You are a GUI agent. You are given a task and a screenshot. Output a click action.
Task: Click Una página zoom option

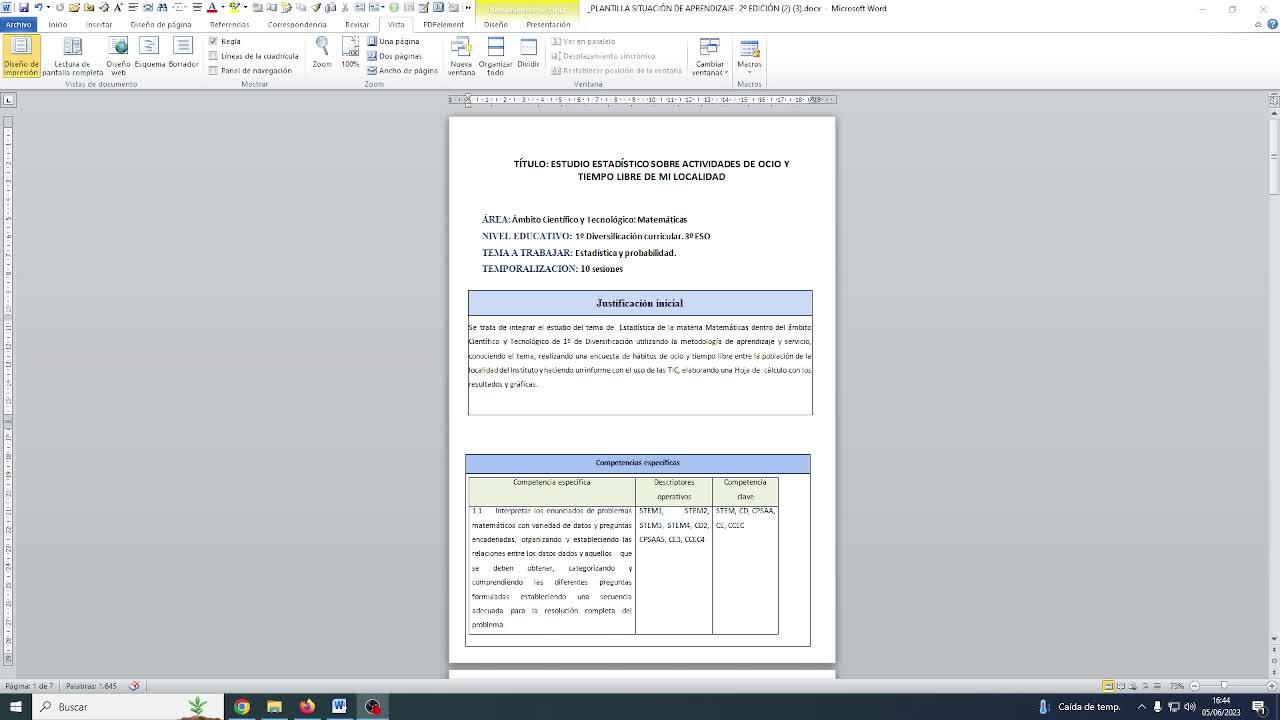(393, 42)
